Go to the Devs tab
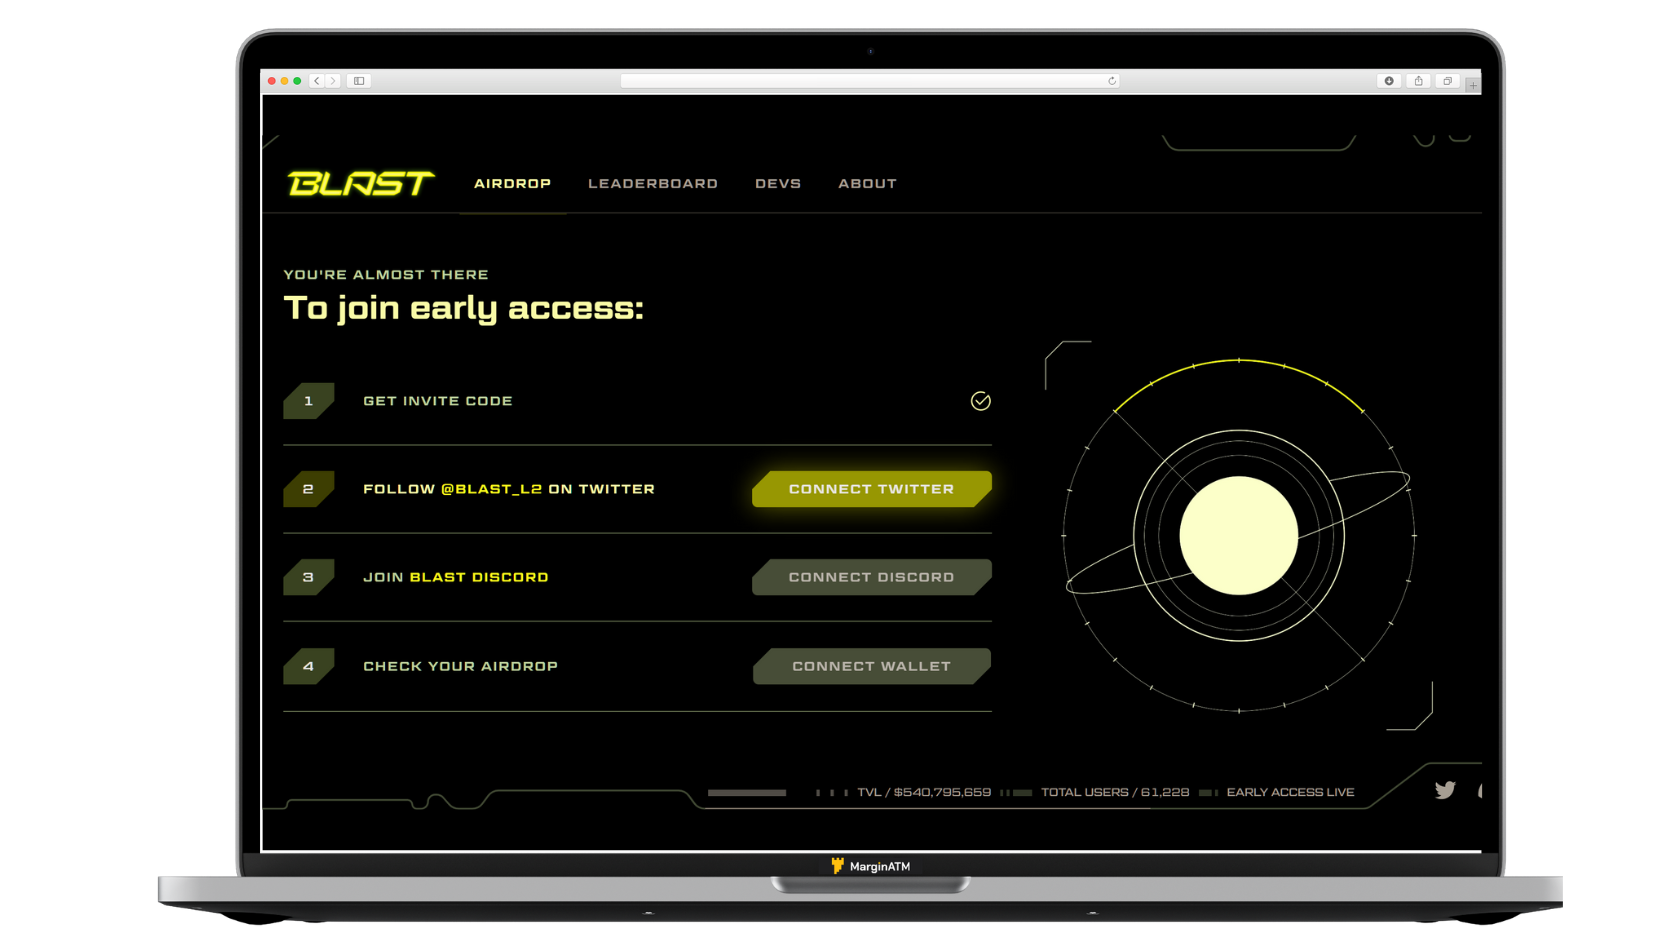The height and width of the screenshot is (945, 1680). pyautogui.click(x=778, y=184)
